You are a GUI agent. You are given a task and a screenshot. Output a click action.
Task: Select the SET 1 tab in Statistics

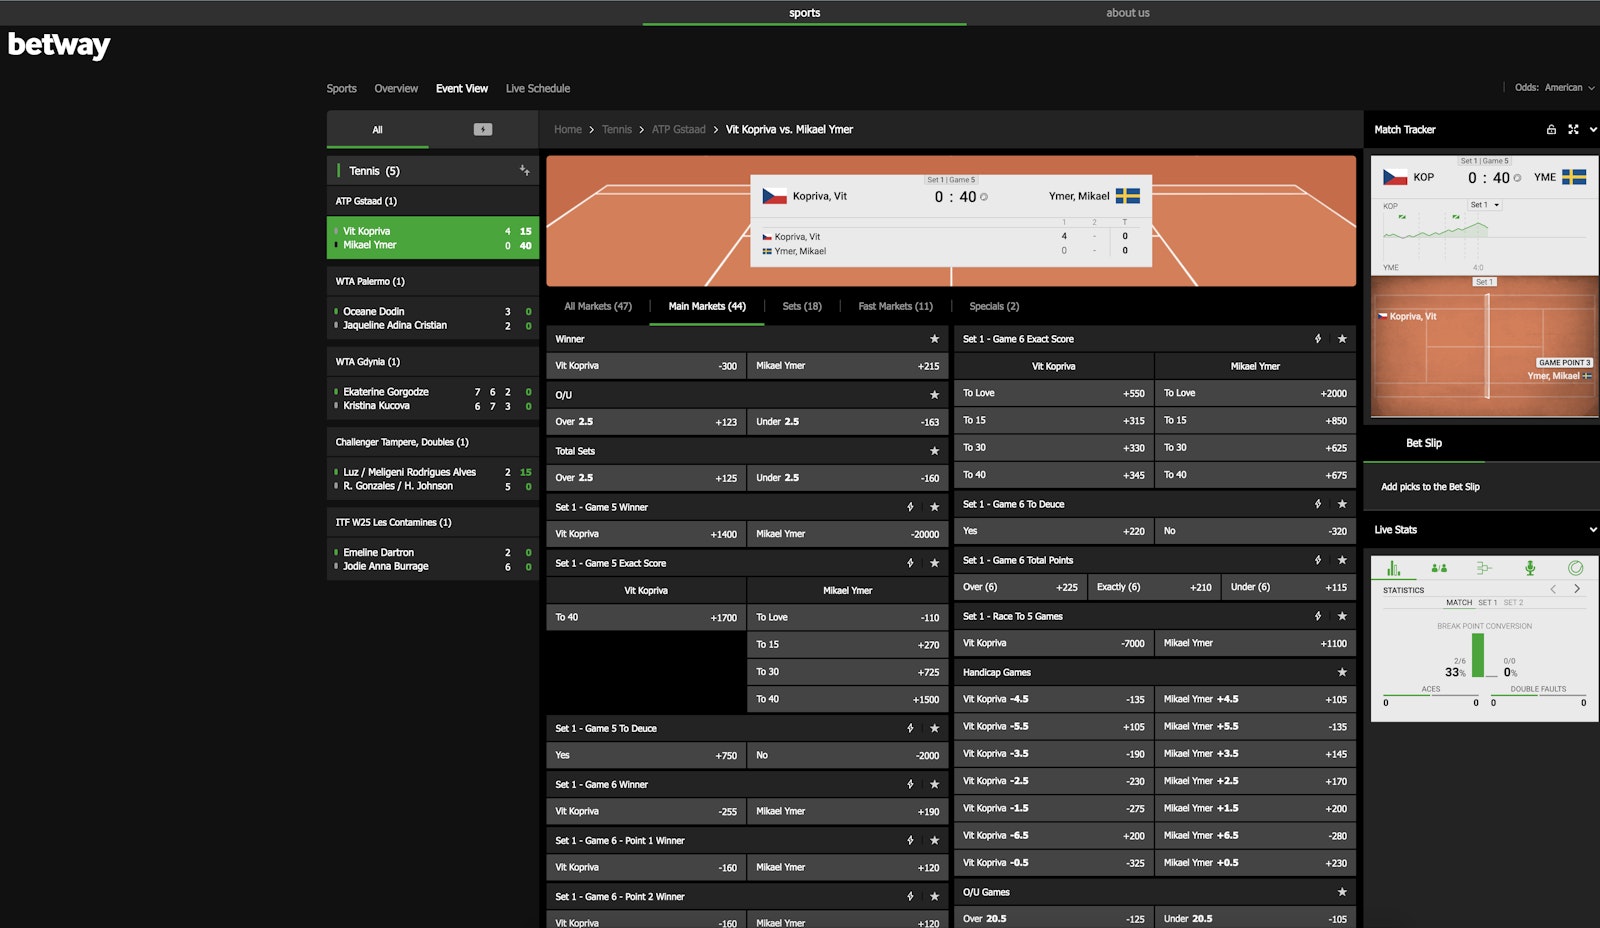pos(1487,603)
